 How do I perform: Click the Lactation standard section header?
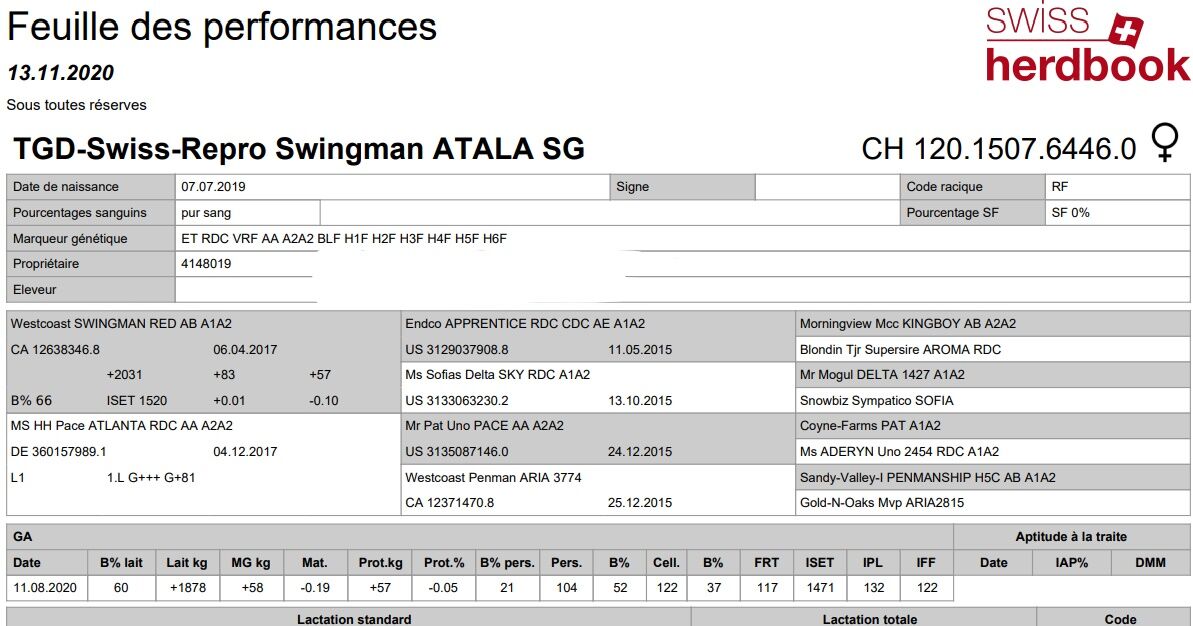tap(353, 619)
